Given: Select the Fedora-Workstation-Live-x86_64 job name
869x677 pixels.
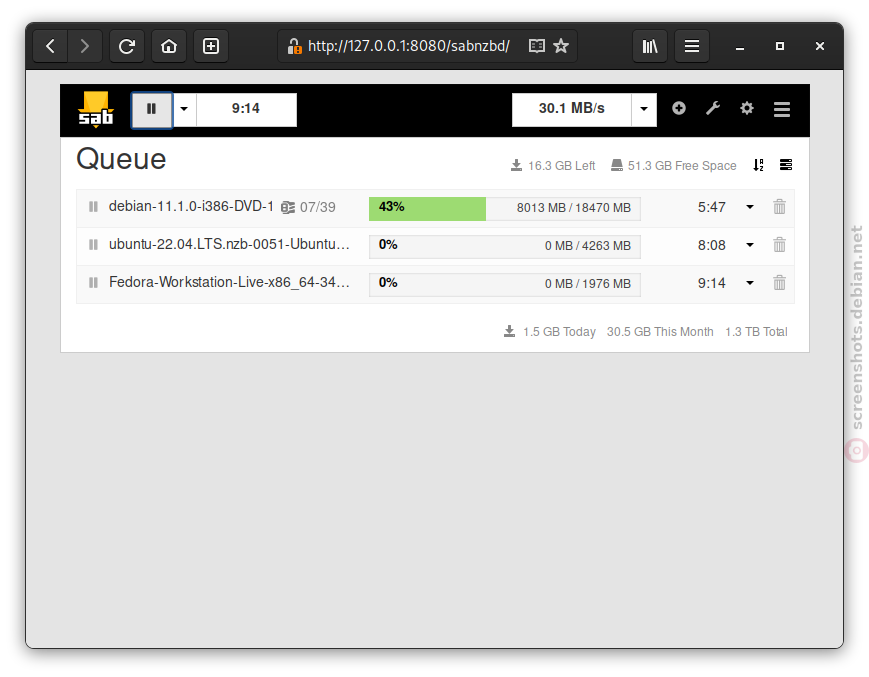Looking at the screenshot, I should (229, 283).
